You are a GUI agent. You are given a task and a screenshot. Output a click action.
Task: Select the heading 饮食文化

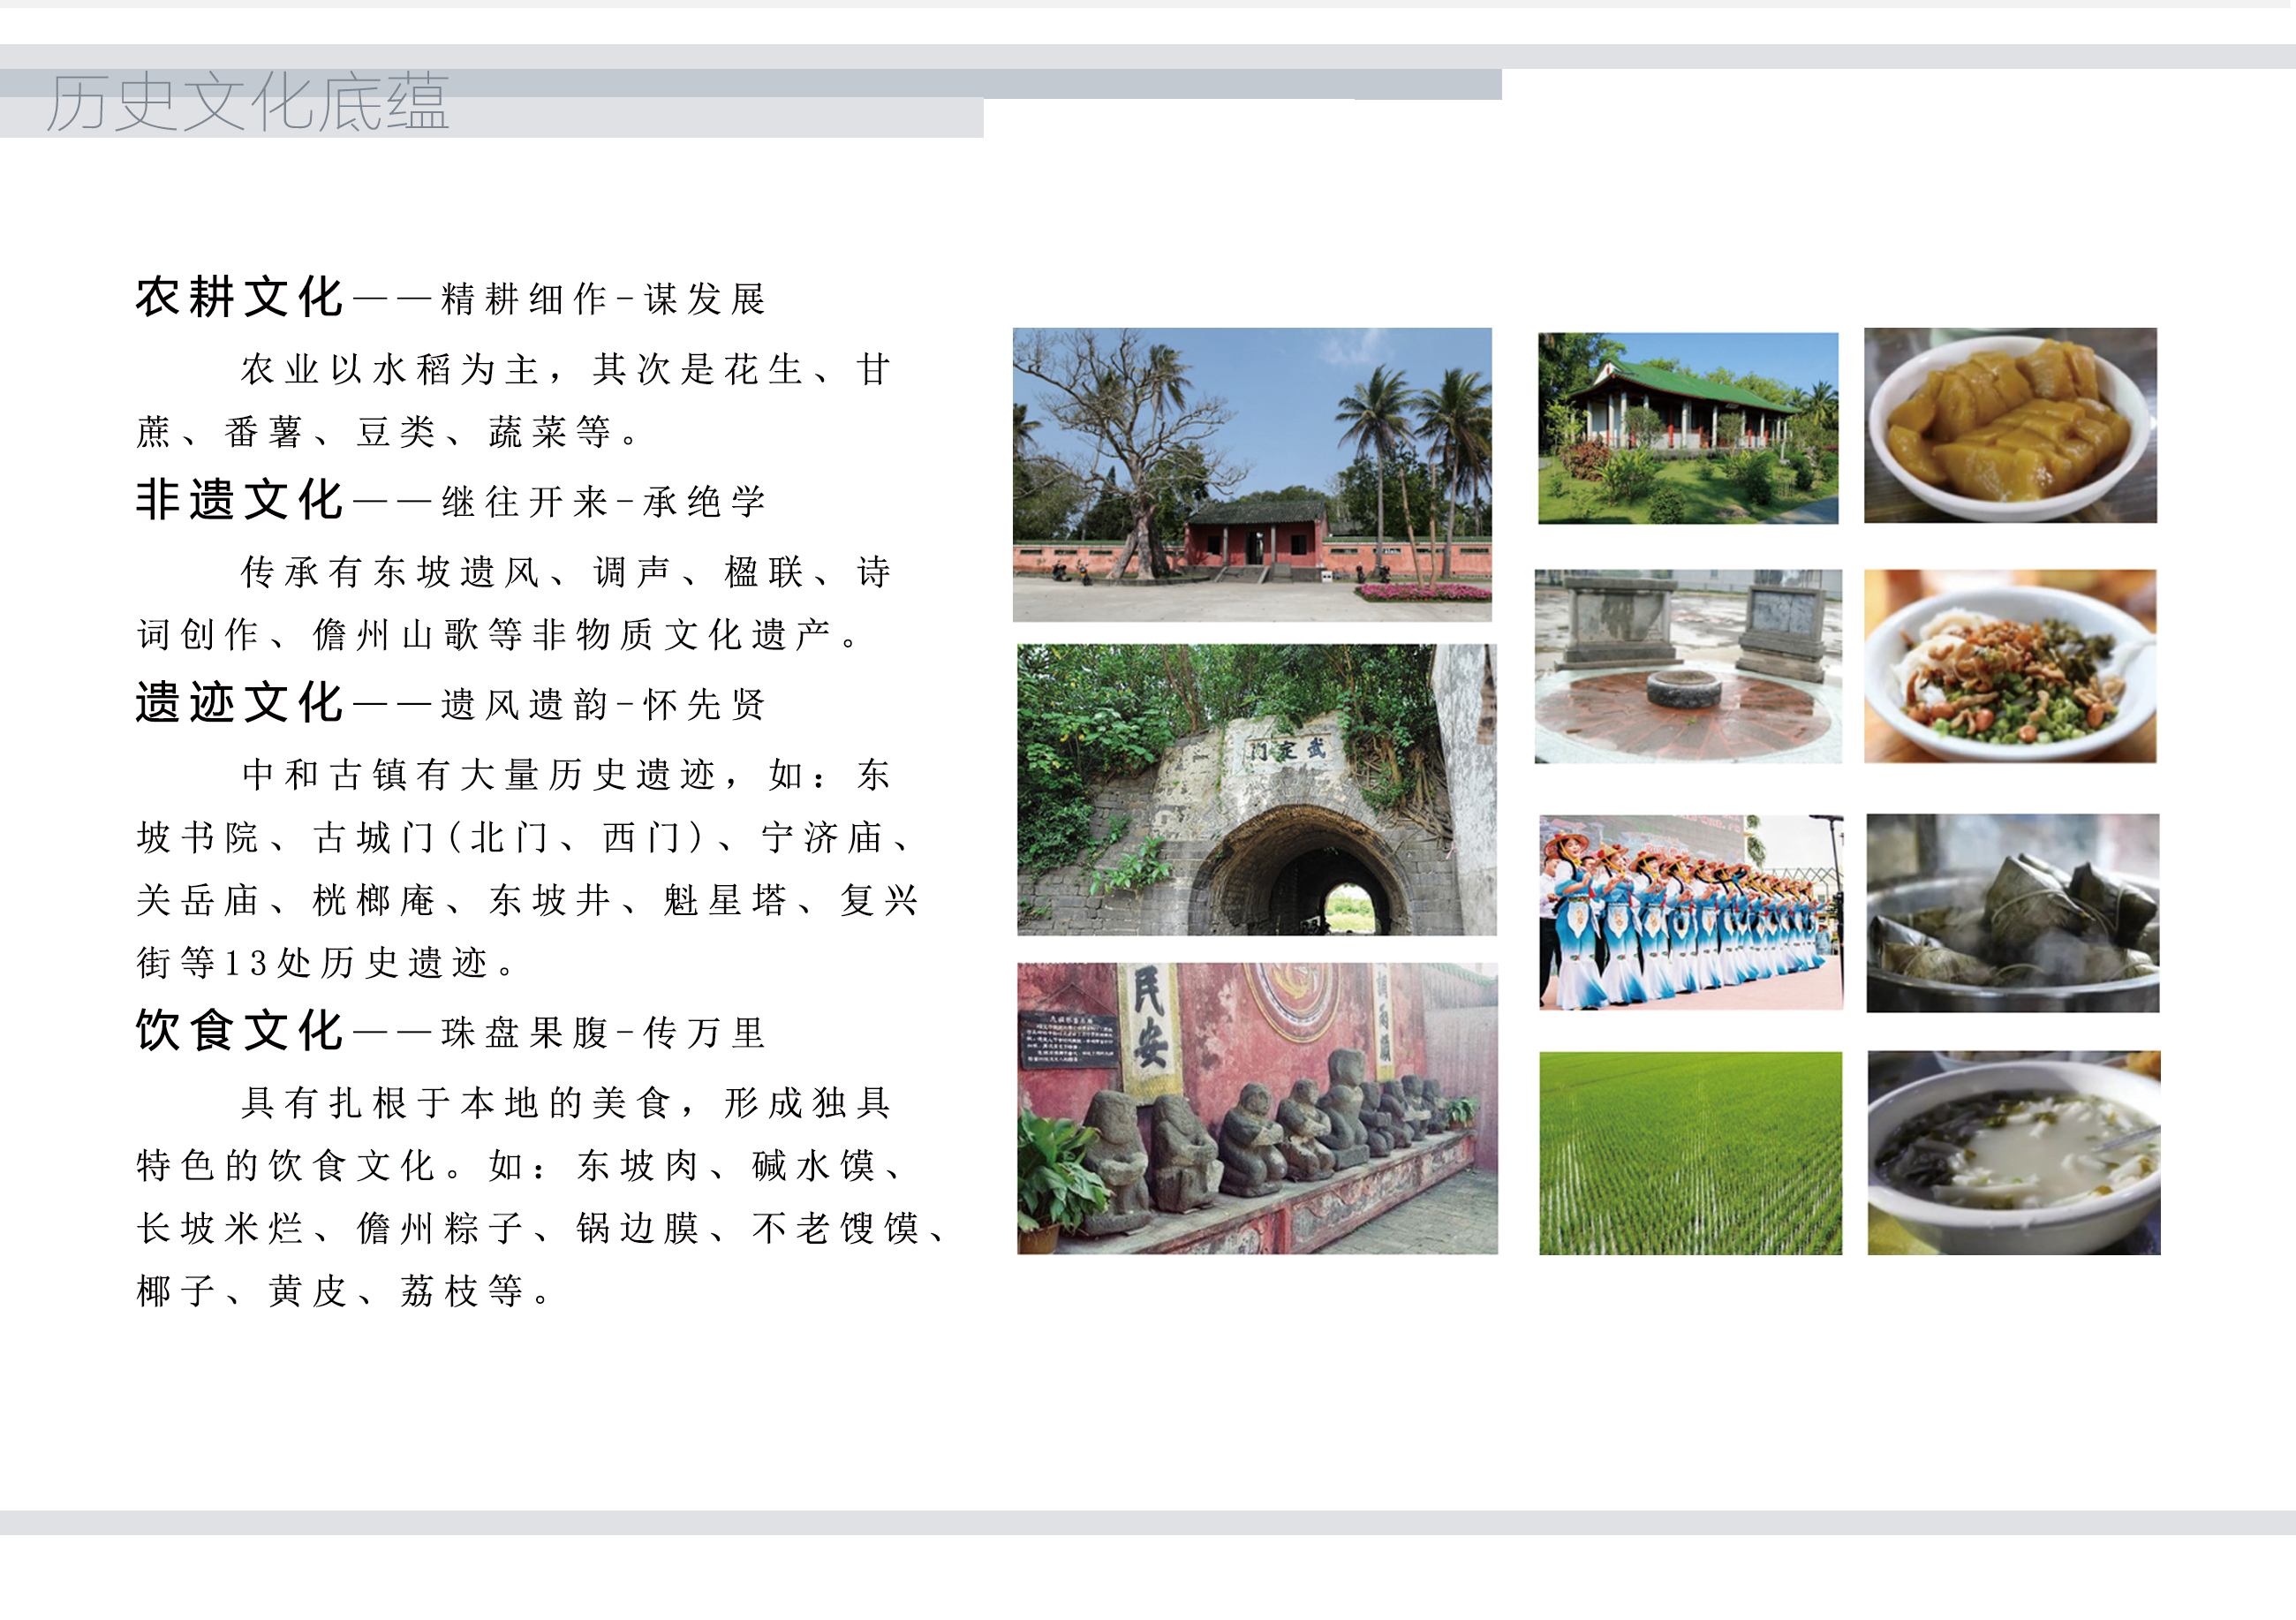(239, 1031)
